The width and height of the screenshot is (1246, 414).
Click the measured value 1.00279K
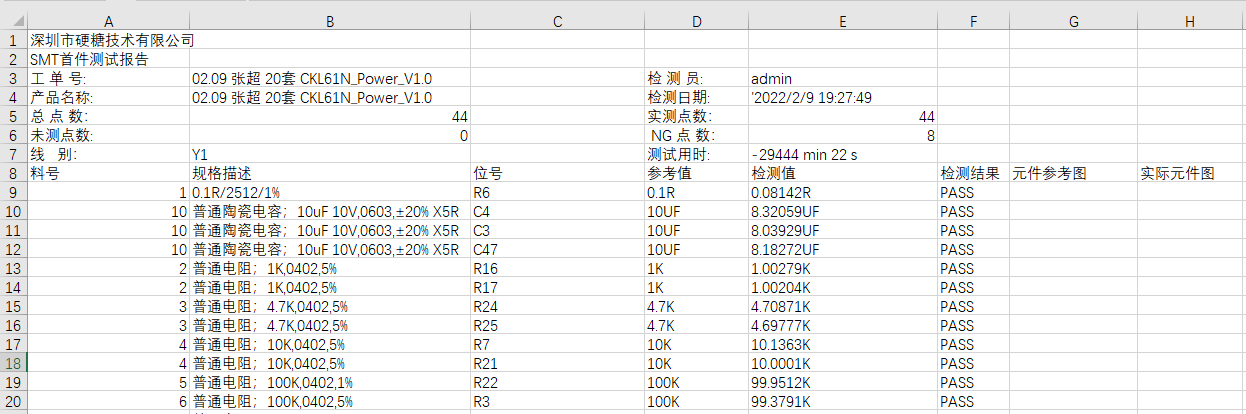click(843, 268)
